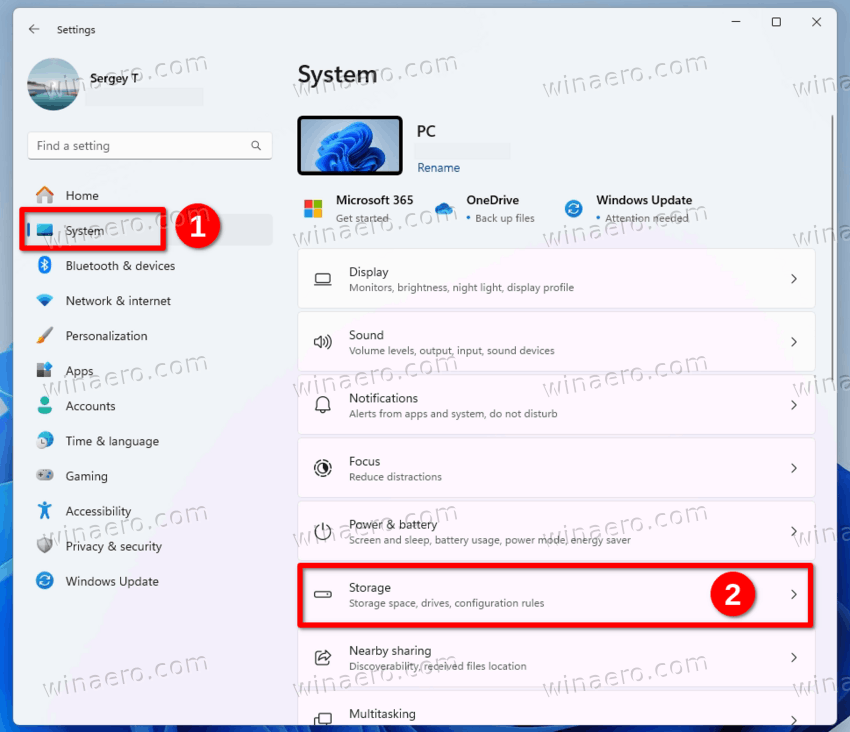Screen dimensions: 850x732
Task: Expand Sound settings chevron
Action: [794, 342]
